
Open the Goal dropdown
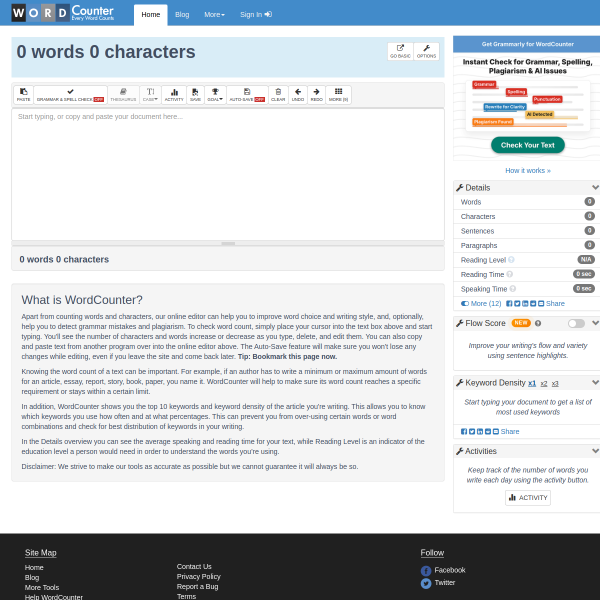click(215, 95)
